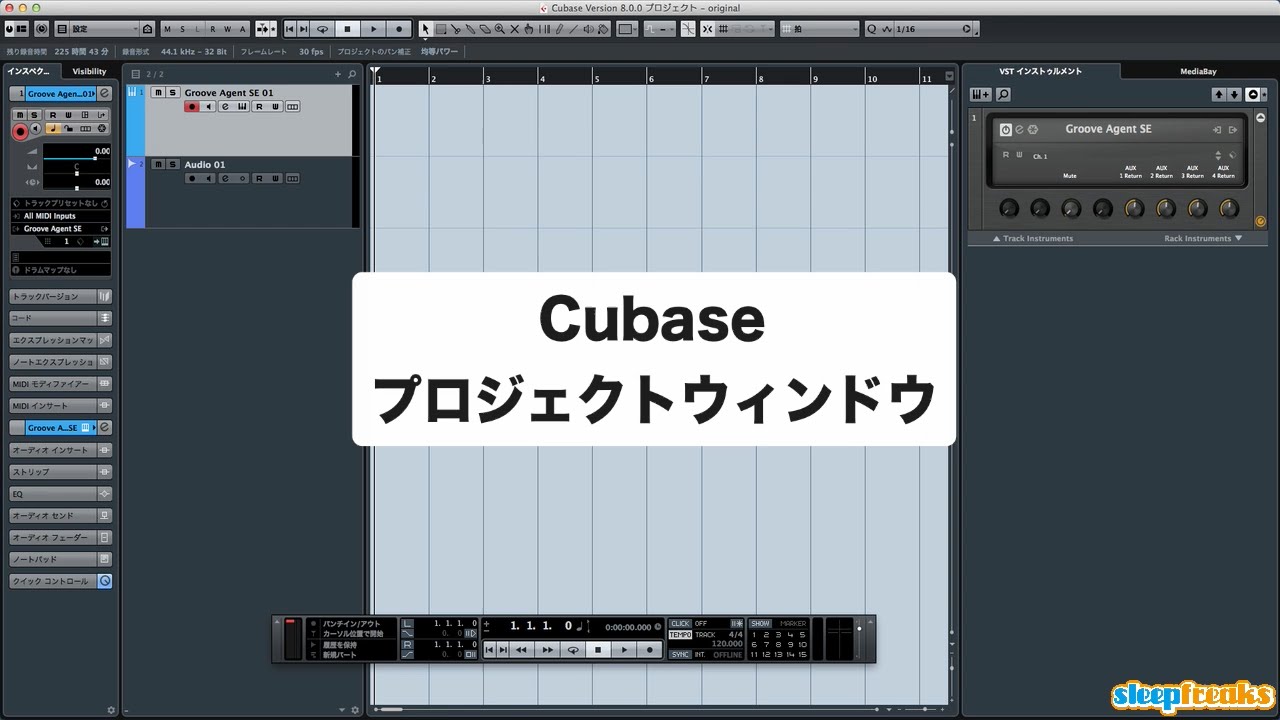Image resolution: width=1280 pixels, height=720 pixels.
Task: Toggle Record Enable on Groove Agent SE 01 track
Action: pyautogui.click(x=192, y=107)
